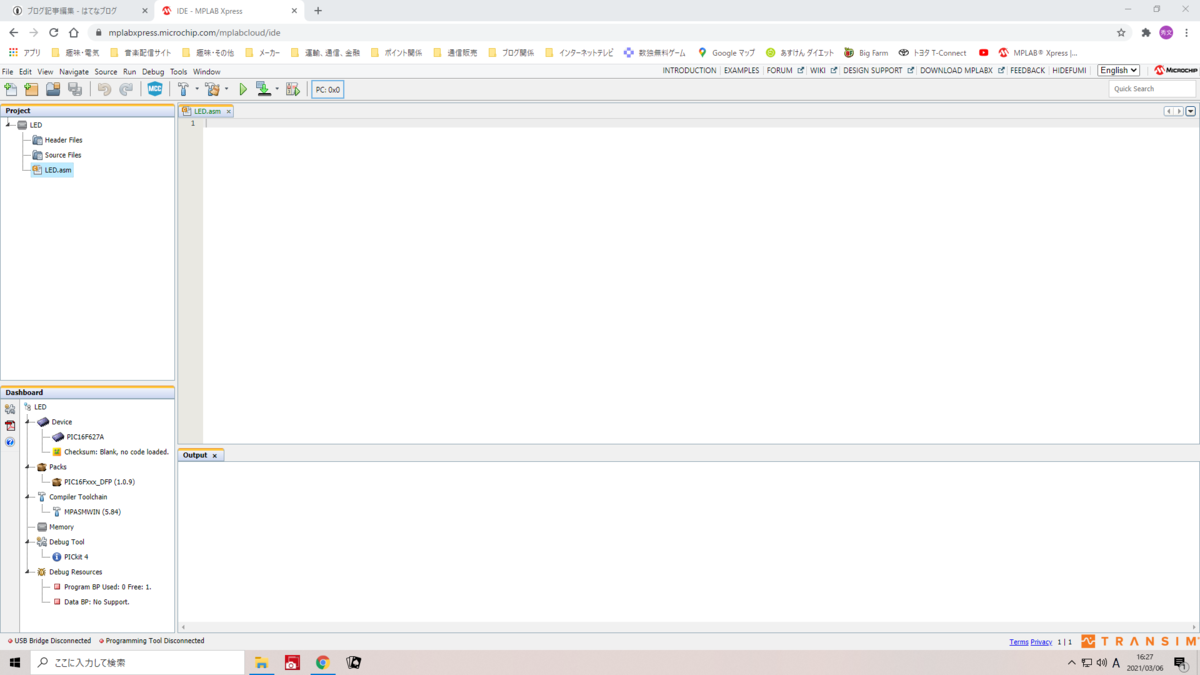
Task: Switch to the Output tab
Action: click(196, 455)
